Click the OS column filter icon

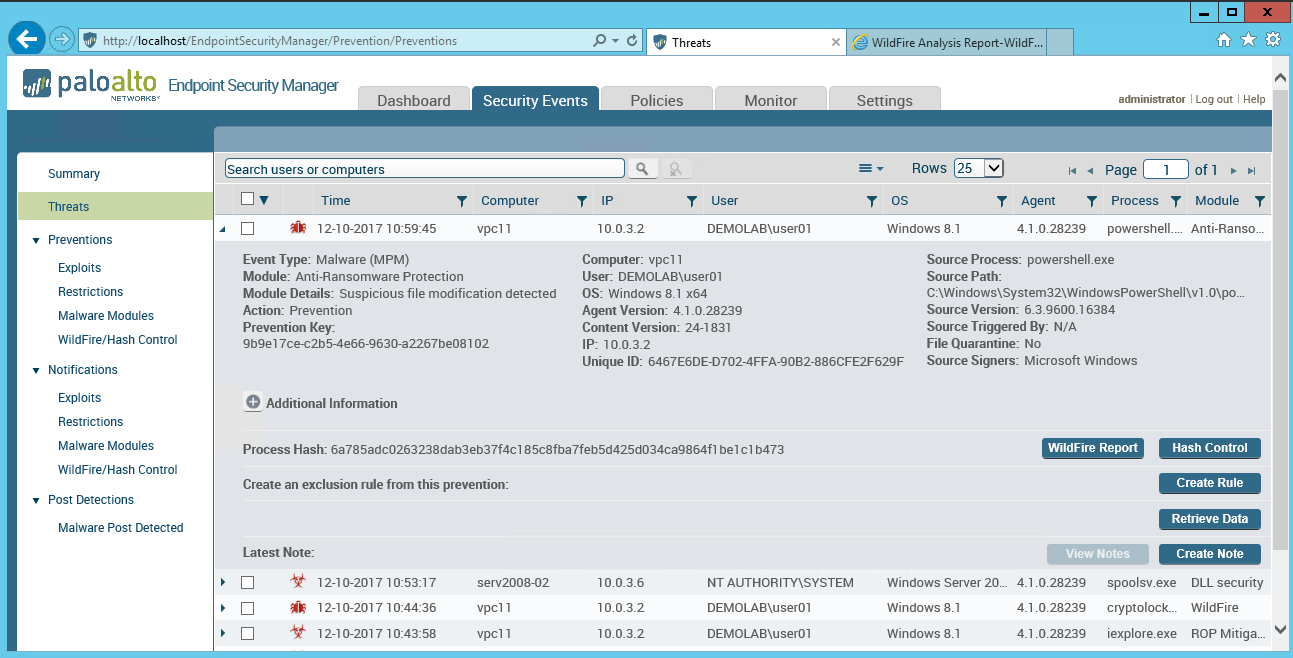point(1001,201)
